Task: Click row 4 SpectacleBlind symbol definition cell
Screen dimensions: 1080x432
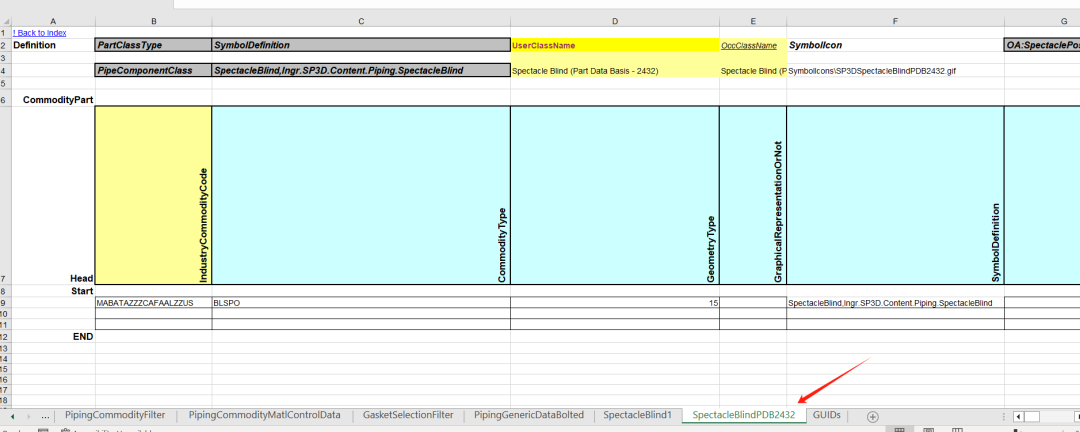Action: 361,70
